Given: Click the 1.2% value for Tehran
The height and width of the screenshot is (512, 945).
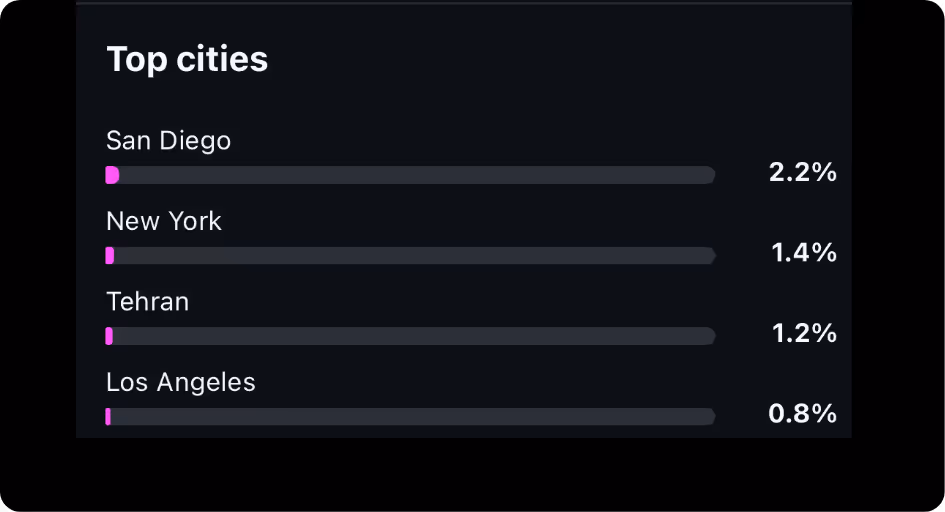Looking at the screenshot, I should pyautogui.click(x=804, y=333).
